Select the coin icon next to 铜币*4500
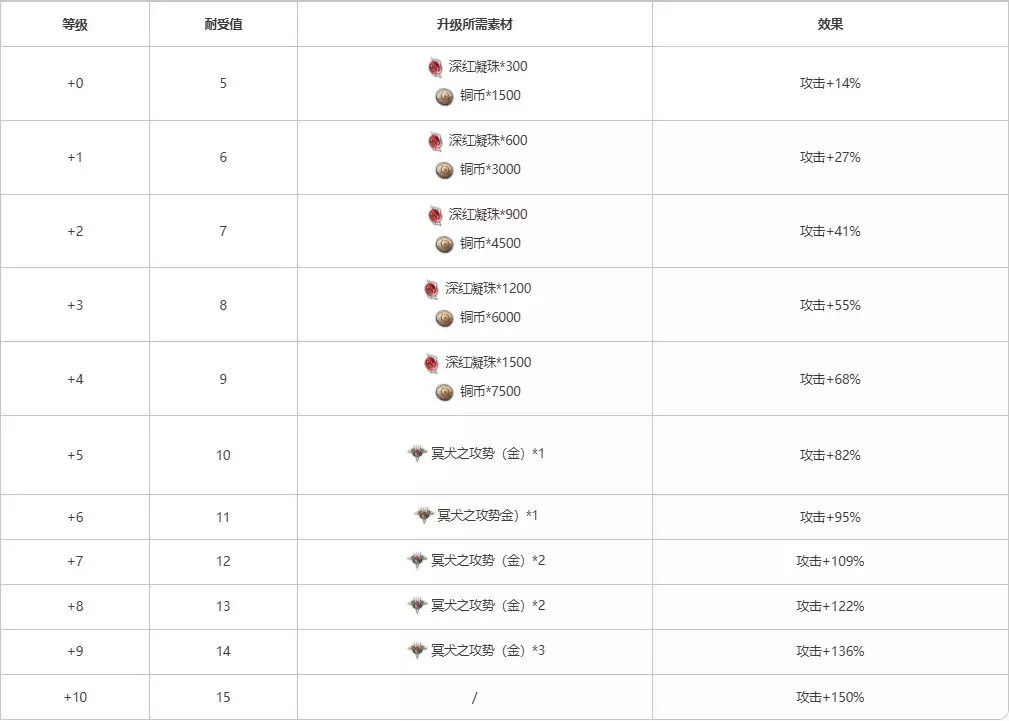Image resolution: width=1009 pixels, height=721 pixels. [445, 244]
